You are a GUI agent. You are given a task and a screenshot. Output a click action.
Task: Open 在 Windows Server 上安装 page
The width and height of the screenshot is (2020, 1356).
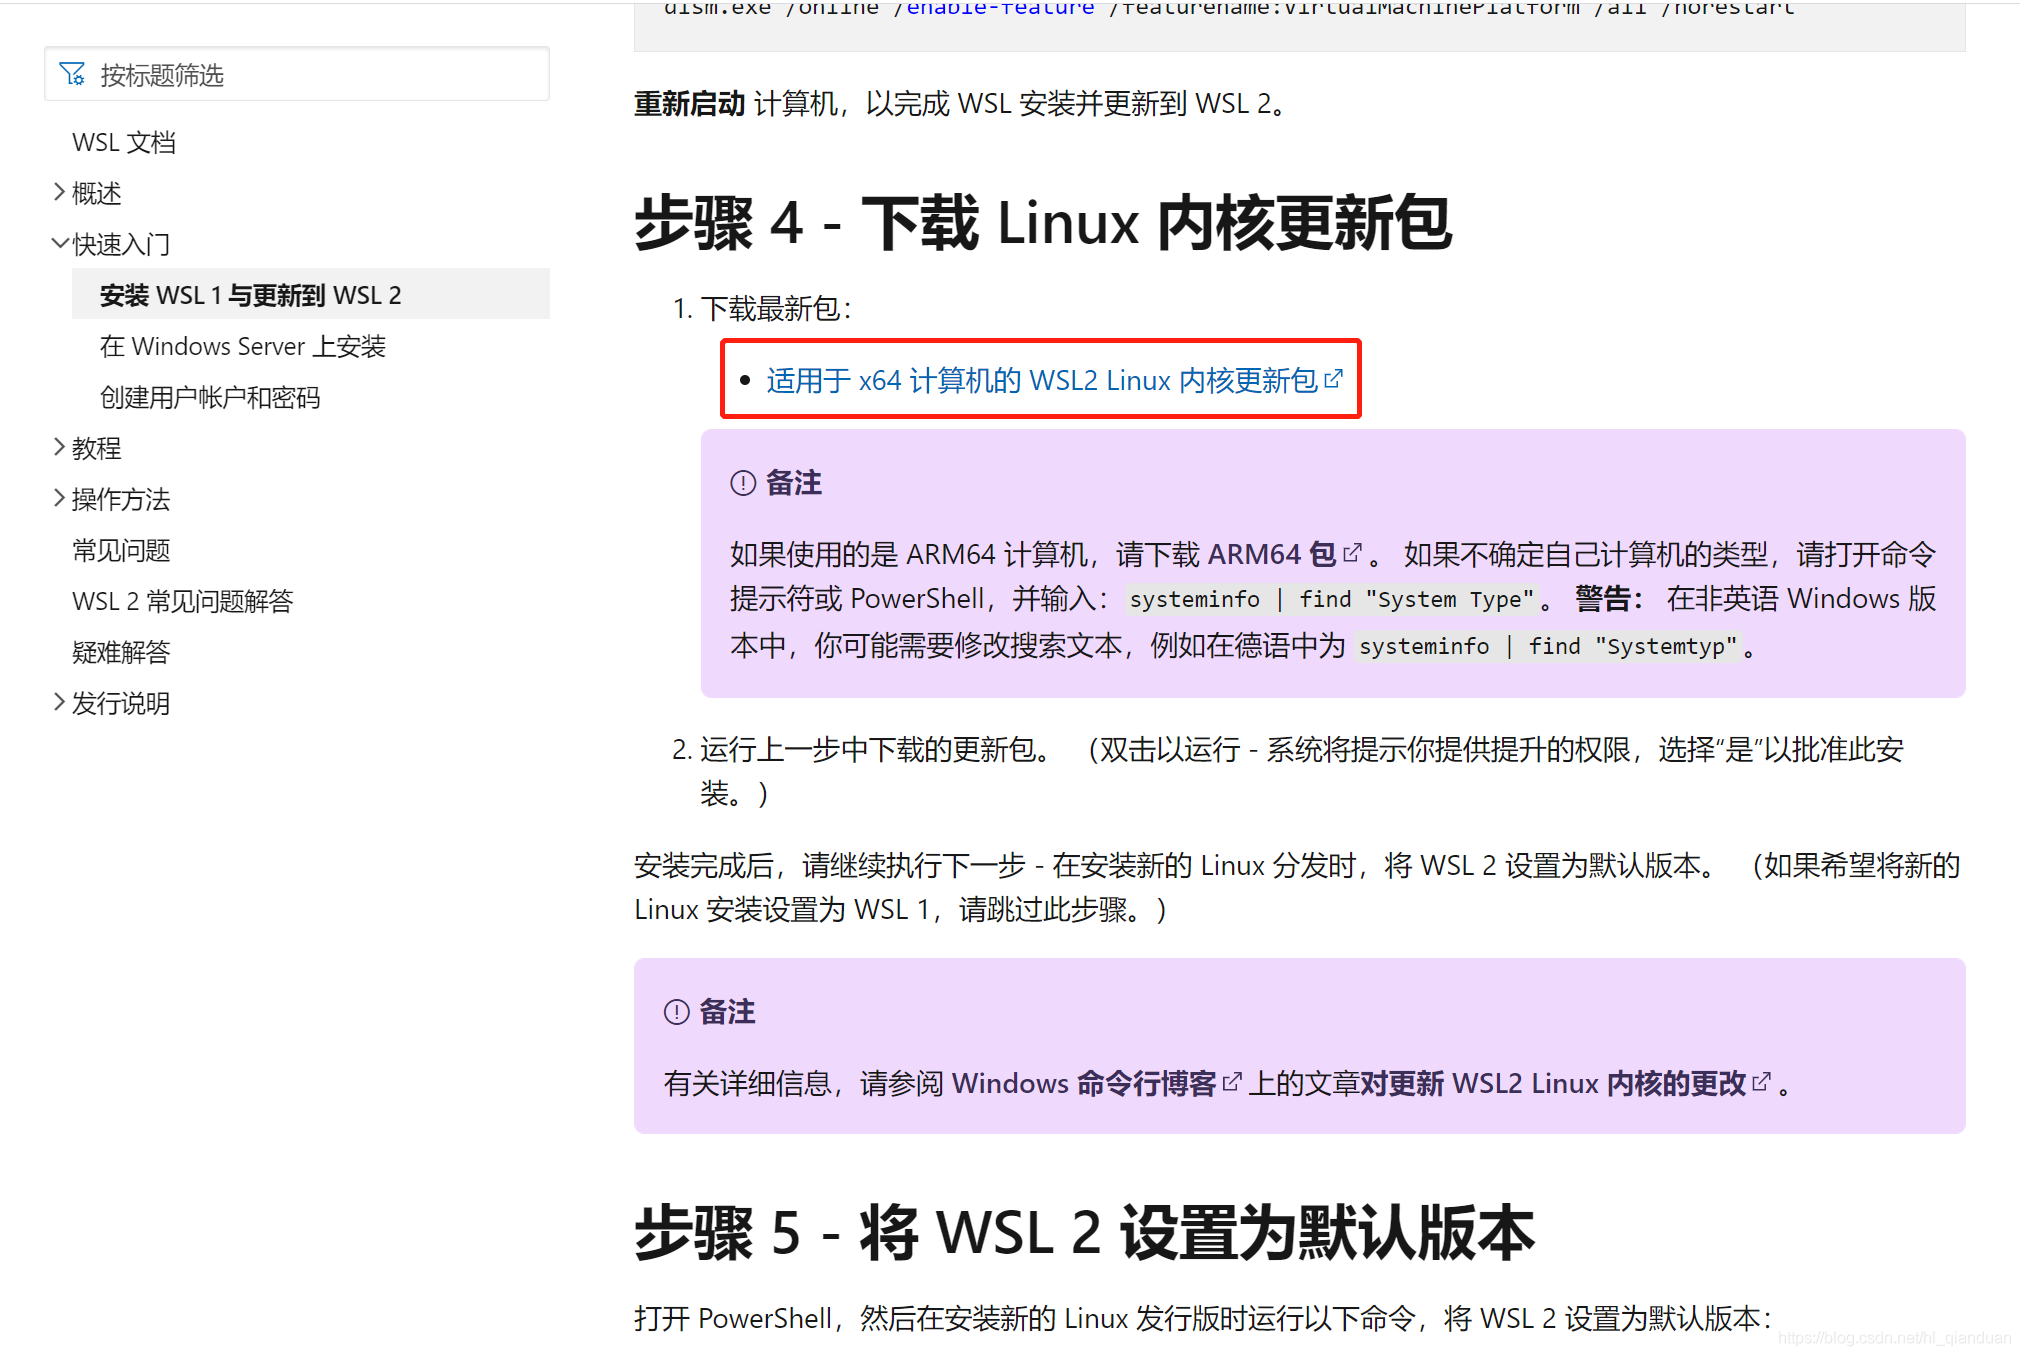click(x=243, y=346)
